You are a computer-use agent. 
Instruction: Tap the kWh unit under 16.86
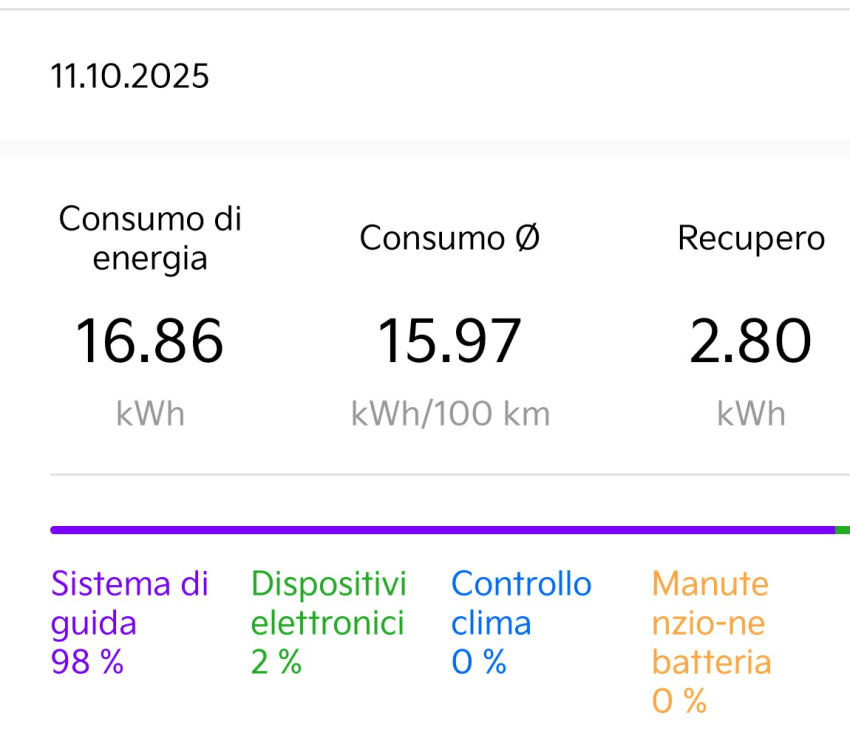[150, 413]
